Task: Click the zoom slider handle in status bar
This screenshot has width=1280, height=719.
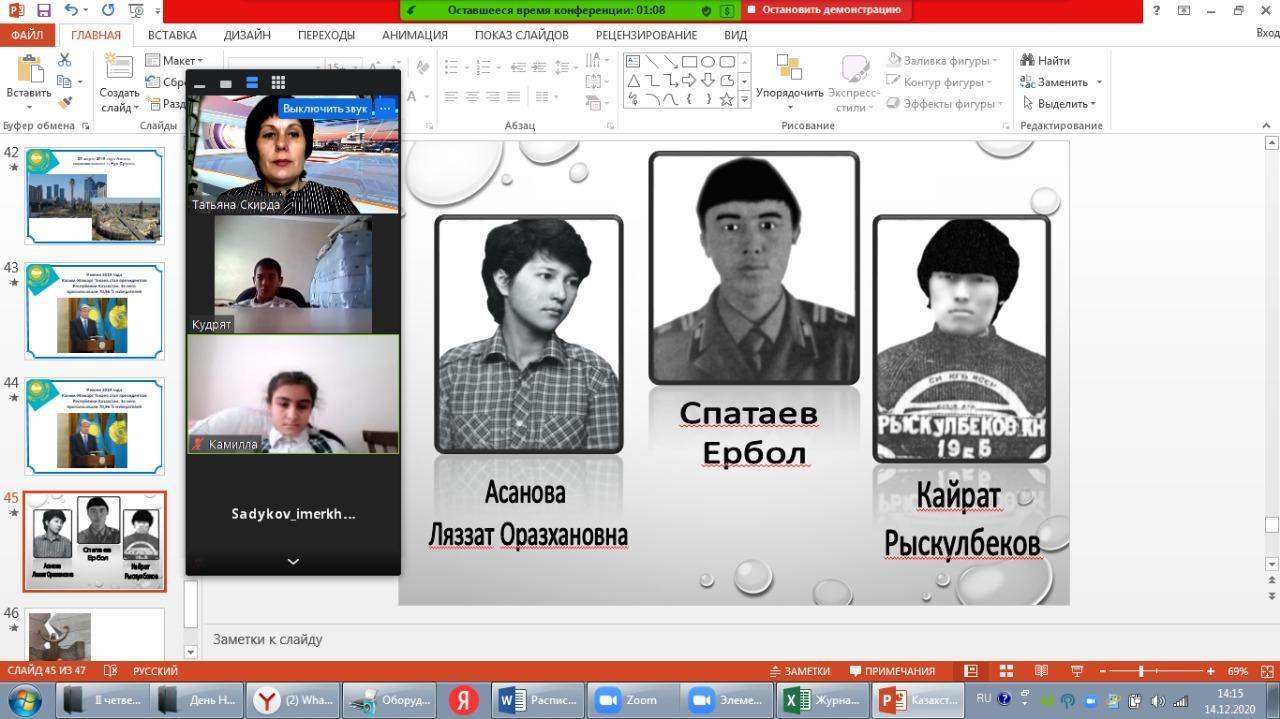Action: (1141, 671)
